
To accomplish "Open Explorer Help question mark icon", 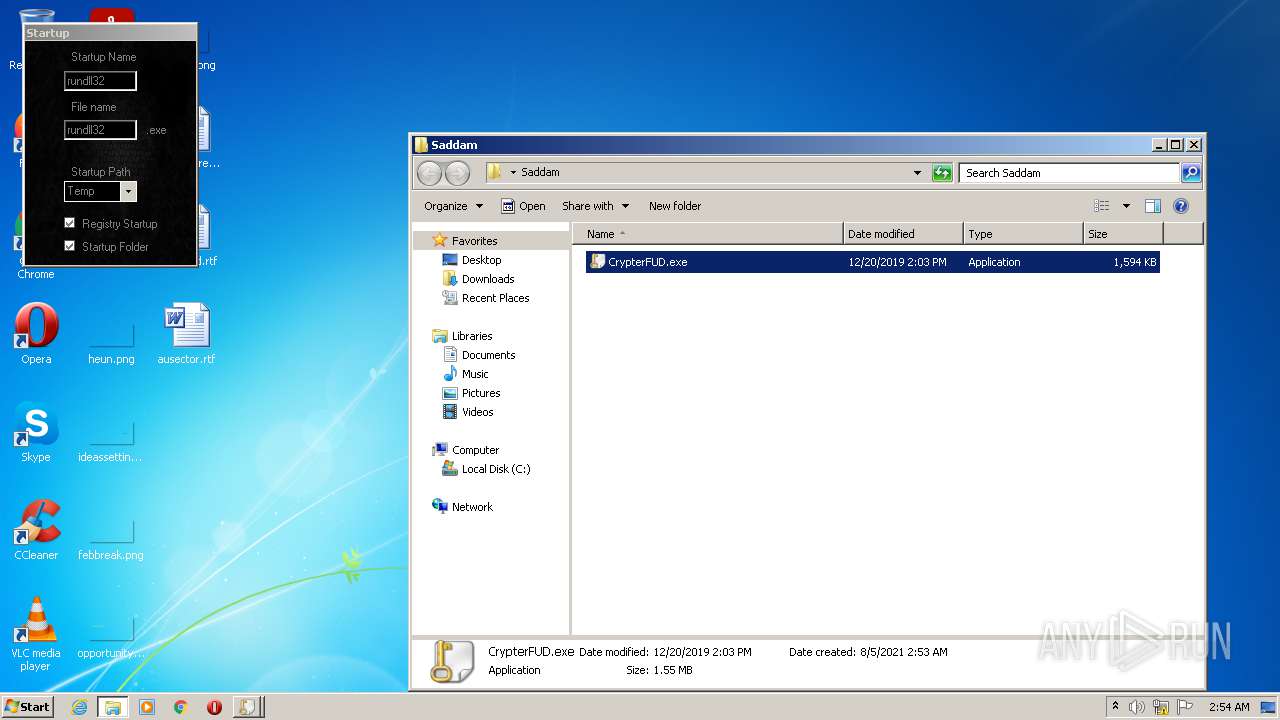I will click(1181, 206).
